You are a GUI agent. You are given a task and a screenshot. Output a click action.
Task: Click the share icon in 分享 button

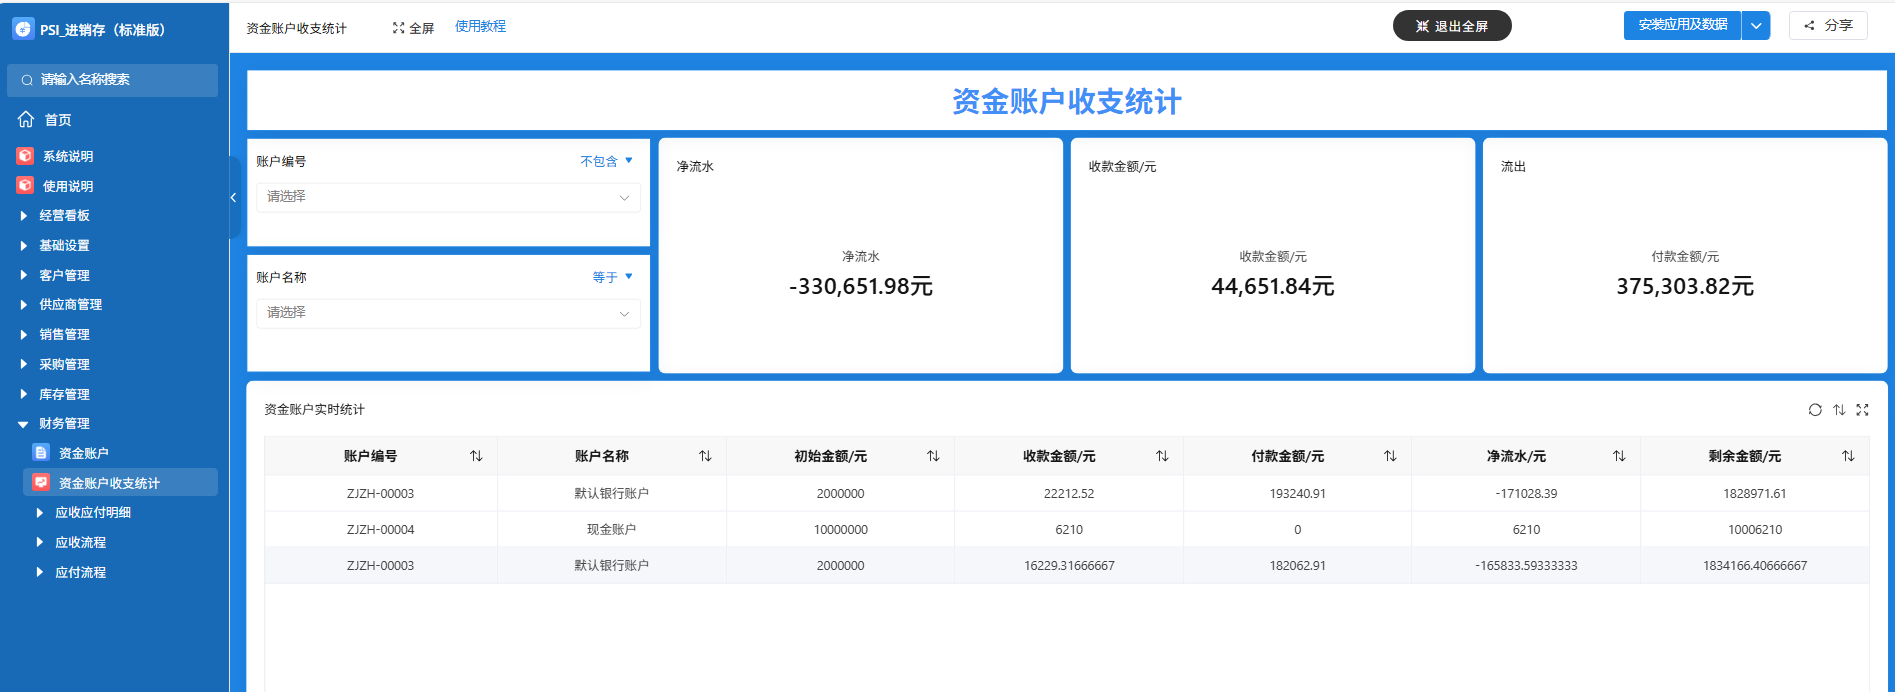[x=1809, y=26]
